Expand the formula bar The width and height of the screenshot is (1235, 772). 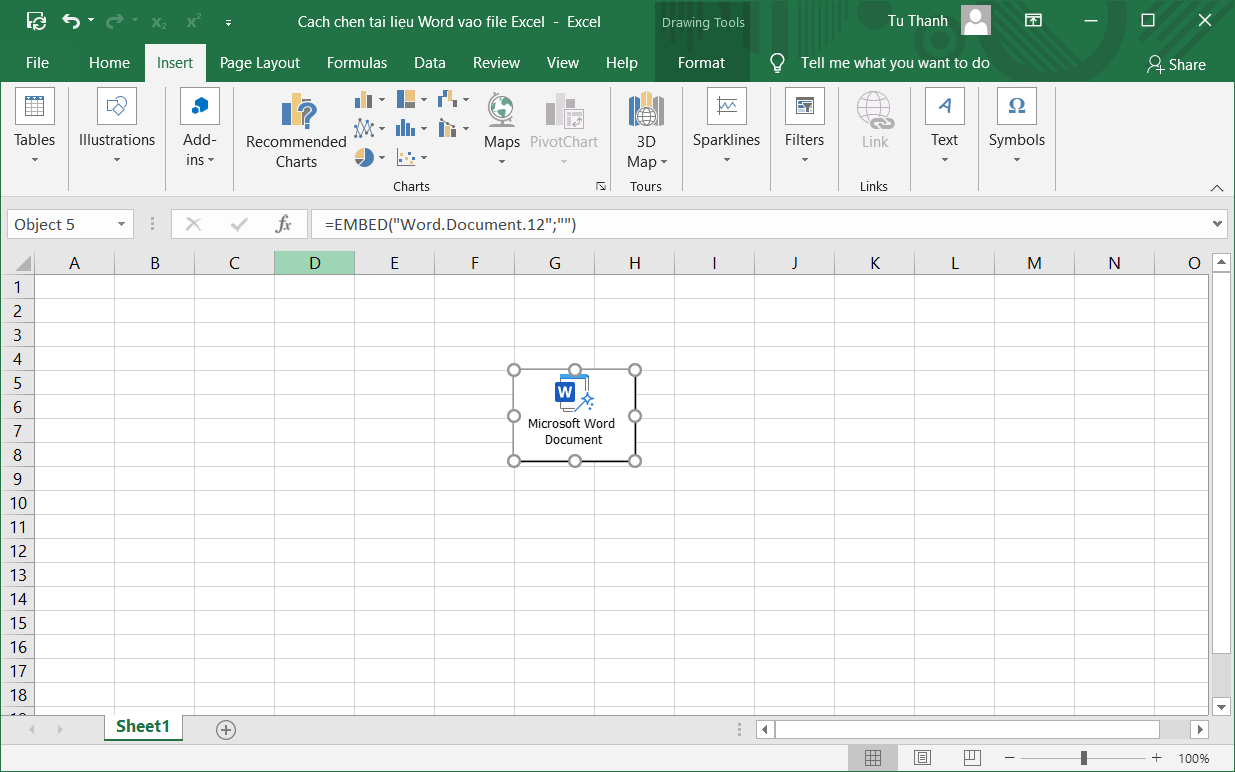pos(1217,225)
